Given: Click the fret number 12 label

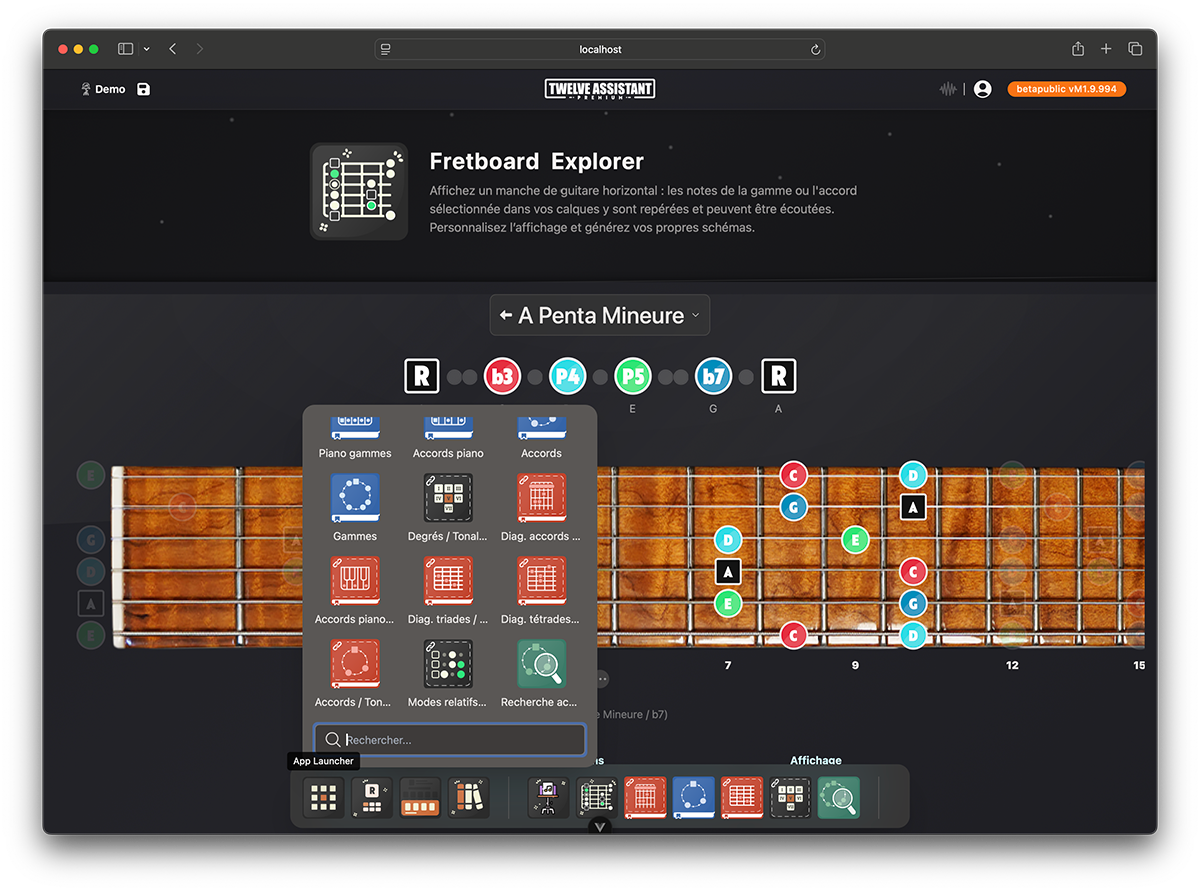Looking at the screenshot, I should point(1013,665).
